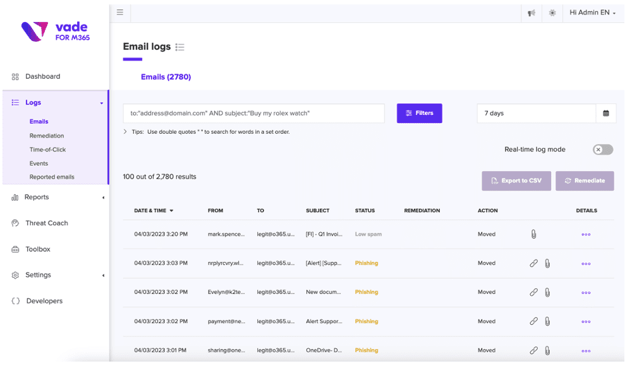Click attachment icon in Evelyn@k2te row
This screenshot has height=366, width=625.
547,293
